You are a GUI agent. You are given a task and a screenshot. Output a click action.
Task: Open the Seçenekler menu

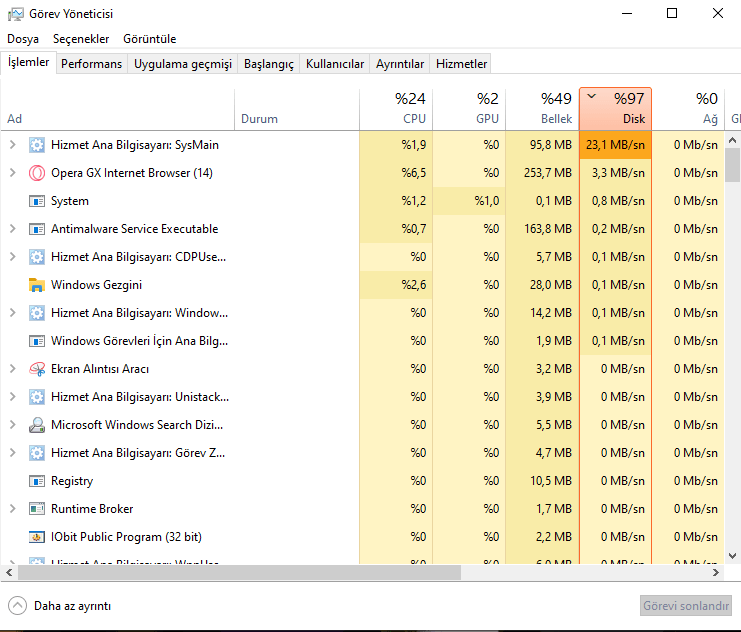click(81, 39)
